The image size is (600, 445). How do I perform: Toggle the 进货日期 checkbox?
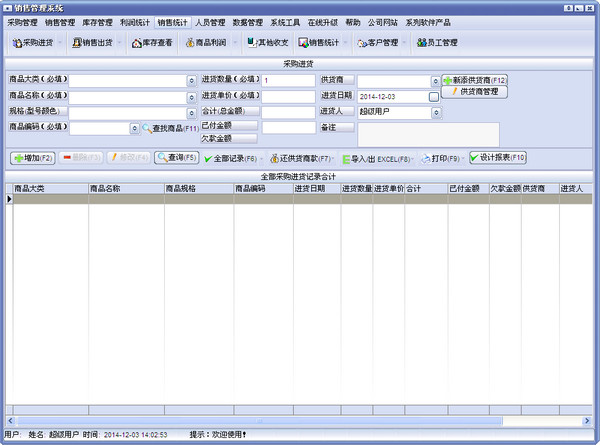coord(434,97)
